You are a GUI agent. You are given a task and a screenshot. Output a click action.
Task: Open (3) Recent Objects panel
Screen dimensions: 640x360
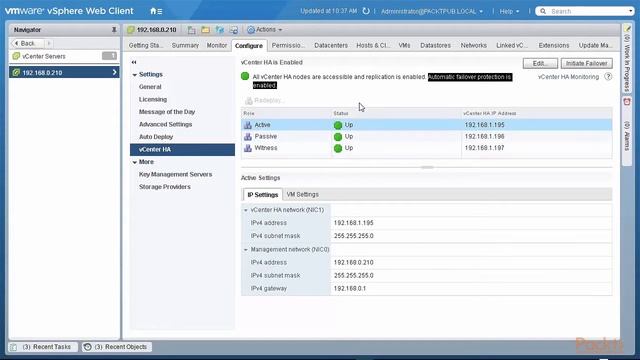pyautogui.click(x=117, y=347)
